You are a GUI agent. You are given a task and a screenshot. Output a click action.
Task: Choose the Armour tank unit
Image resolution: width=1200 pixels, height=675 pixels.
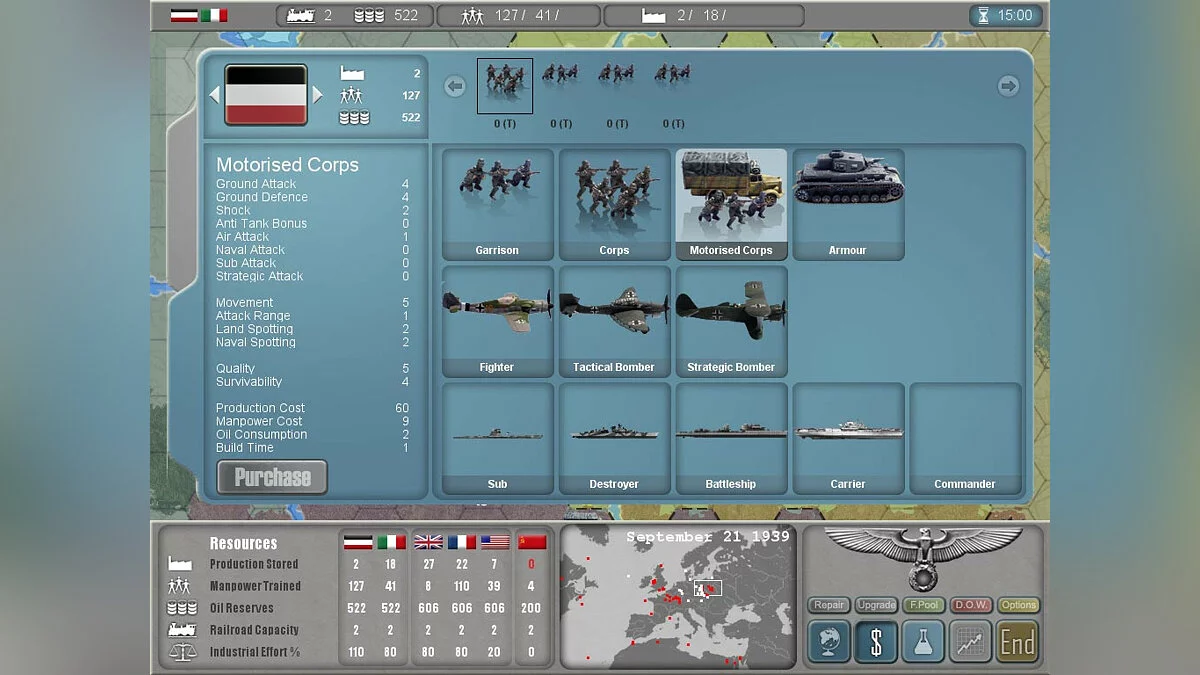coord(848,205)
